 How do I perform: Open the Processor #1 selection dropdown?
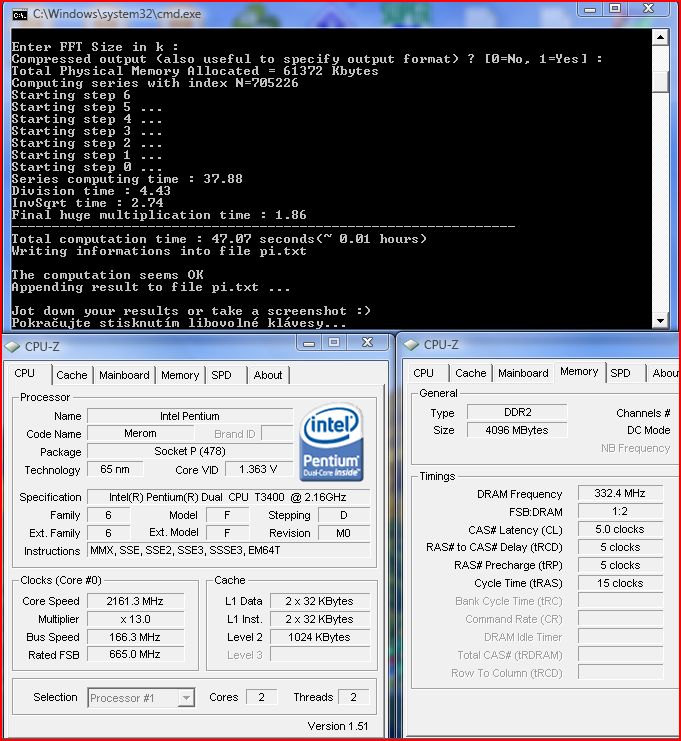141,698
